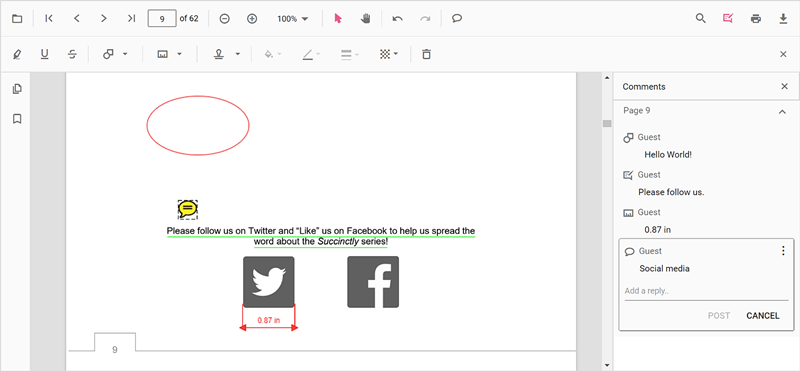Print the document

click(x=756, y=19)
